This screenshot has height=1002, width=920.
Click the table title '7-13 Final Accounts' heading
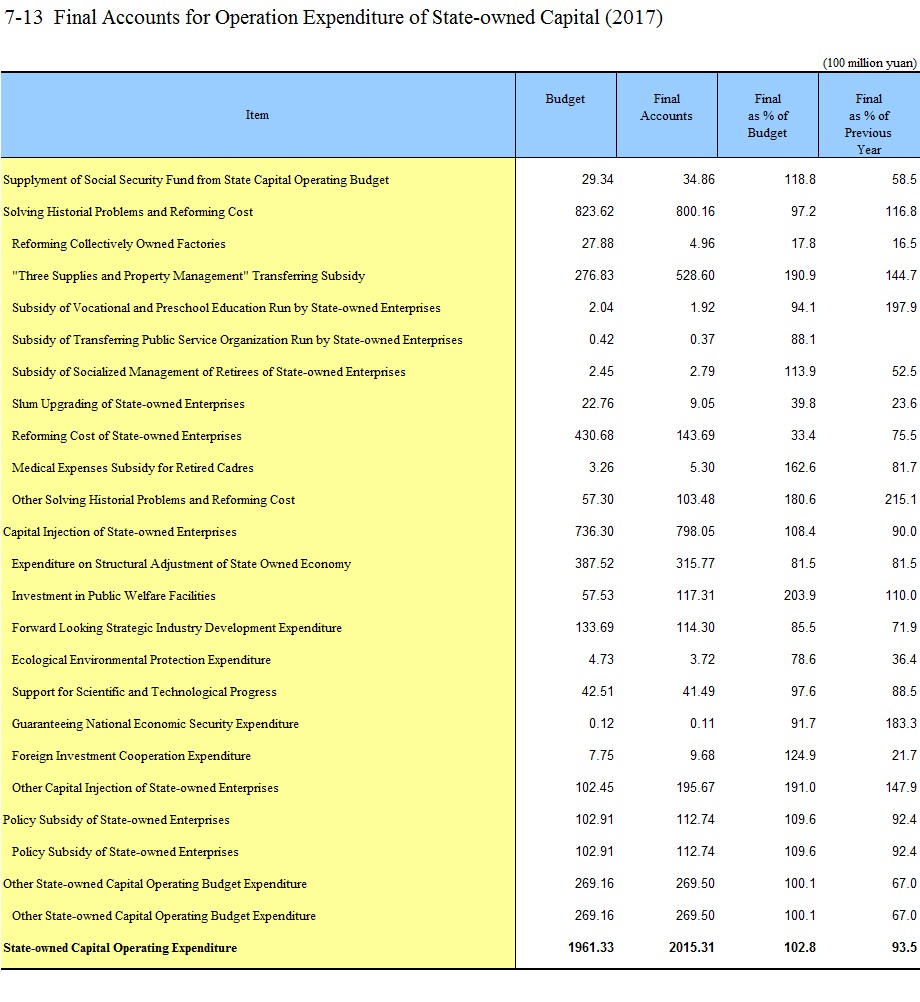tap(334, 17)
